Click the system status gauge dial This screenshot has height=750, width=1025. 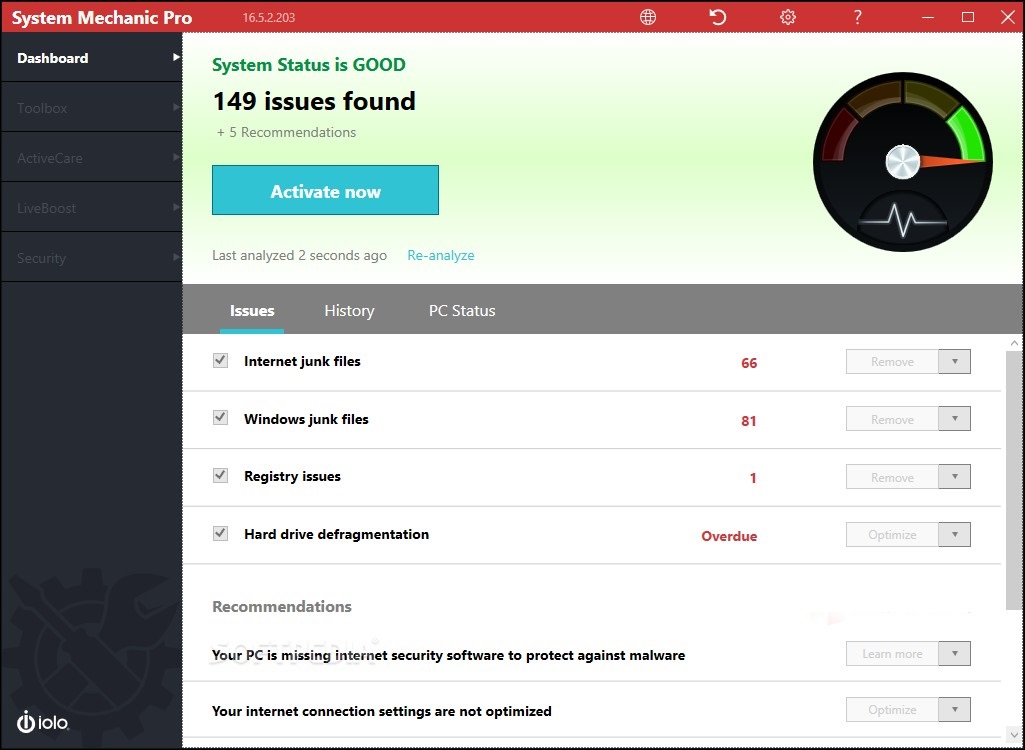903,162
